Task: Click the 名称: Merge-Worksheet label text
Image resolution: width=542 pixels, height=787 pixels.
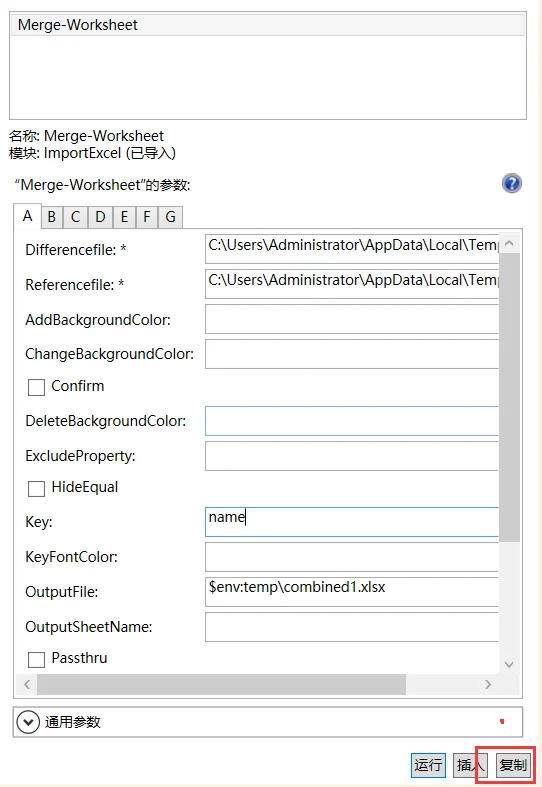Action: coord(86,136)
